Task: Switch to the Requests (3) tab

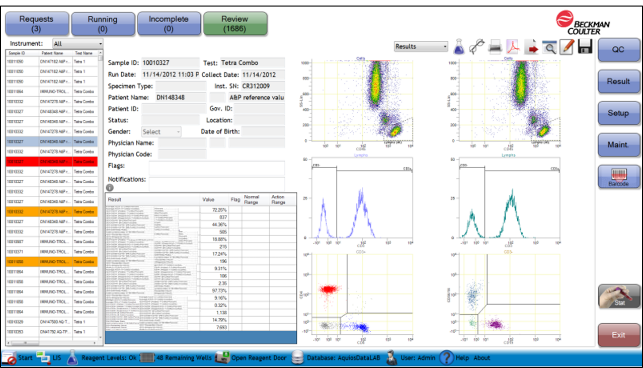Action: pos(37,24)
